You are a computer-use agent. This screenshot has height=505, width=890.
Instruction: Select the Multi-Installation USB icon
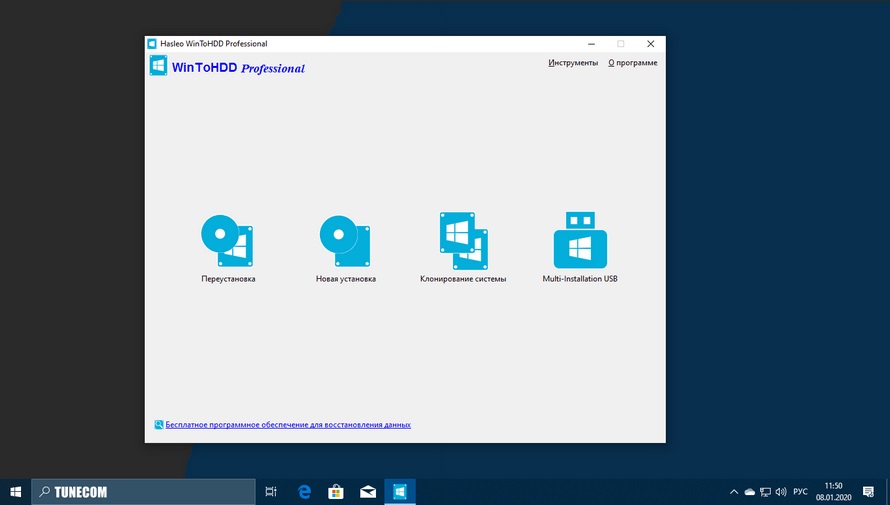tap(580, 240)
